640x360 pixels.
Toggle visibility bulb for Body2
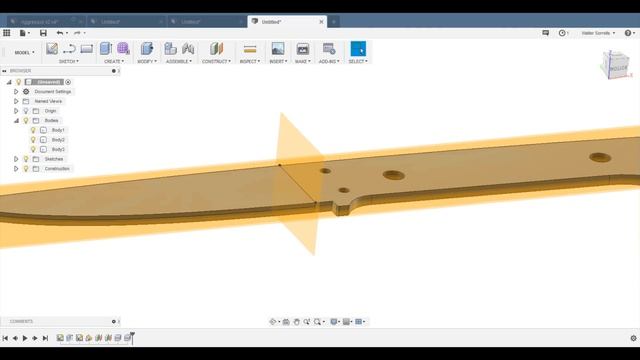coord(33,140)
